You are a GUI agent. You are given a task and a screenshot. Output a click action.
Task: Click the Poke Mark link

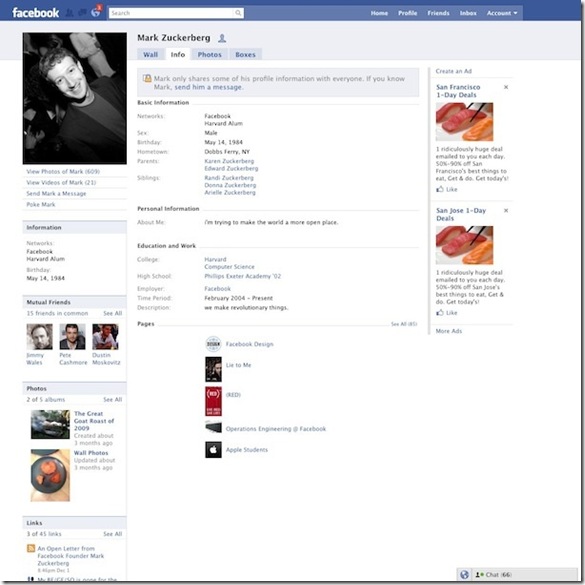click(x=41, y=204)
